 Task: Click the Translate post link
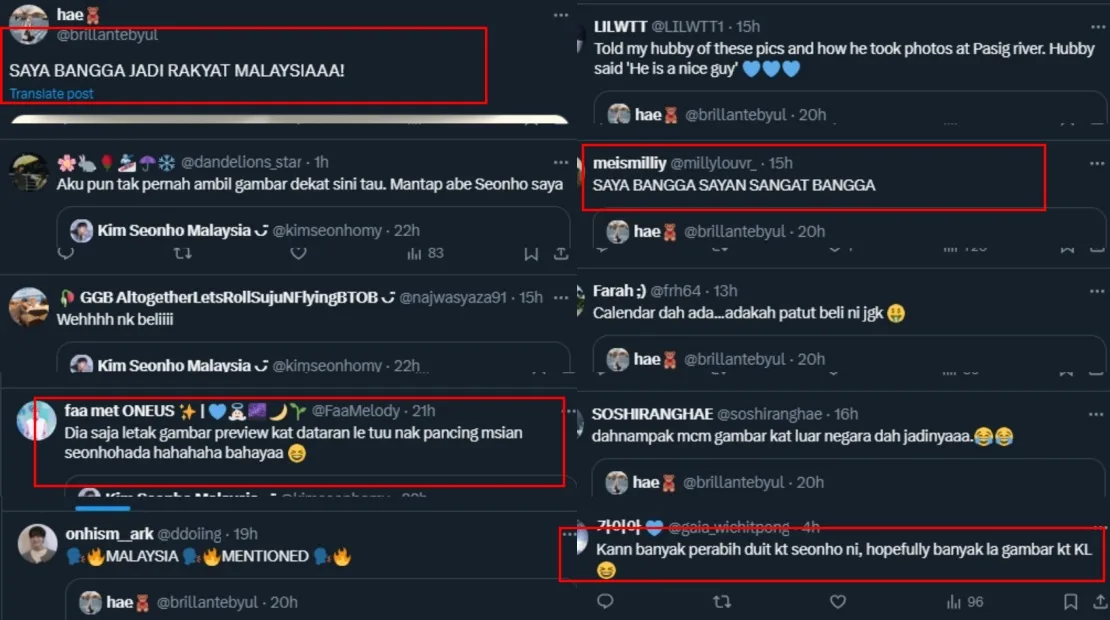coord(52,94)
